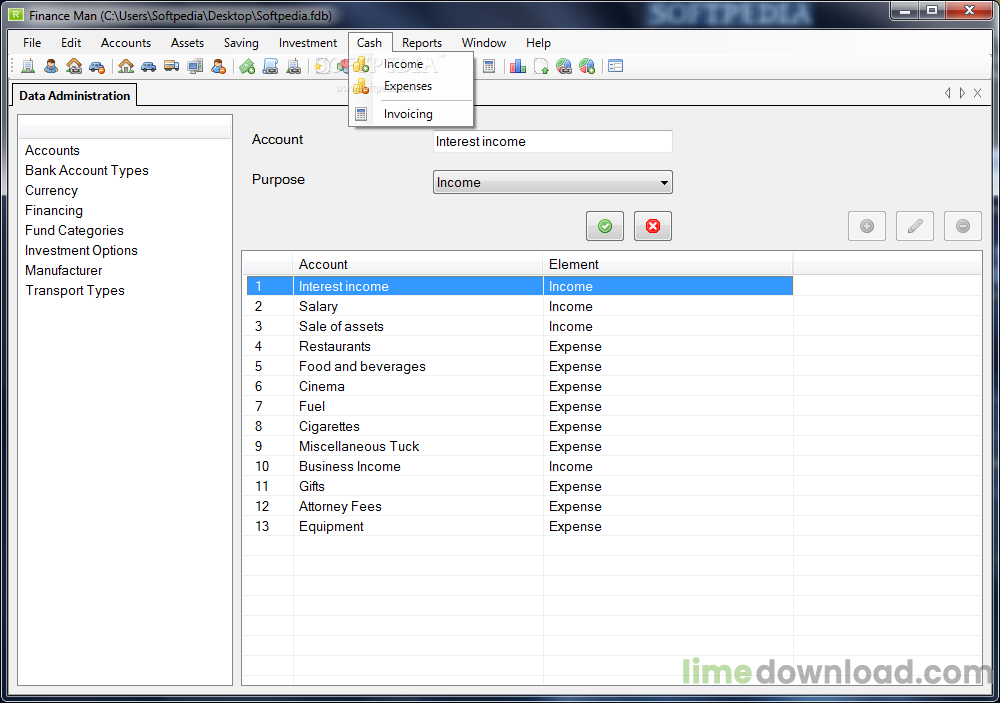
Task: Select the Restaurants row
Action: pos(520,346)
